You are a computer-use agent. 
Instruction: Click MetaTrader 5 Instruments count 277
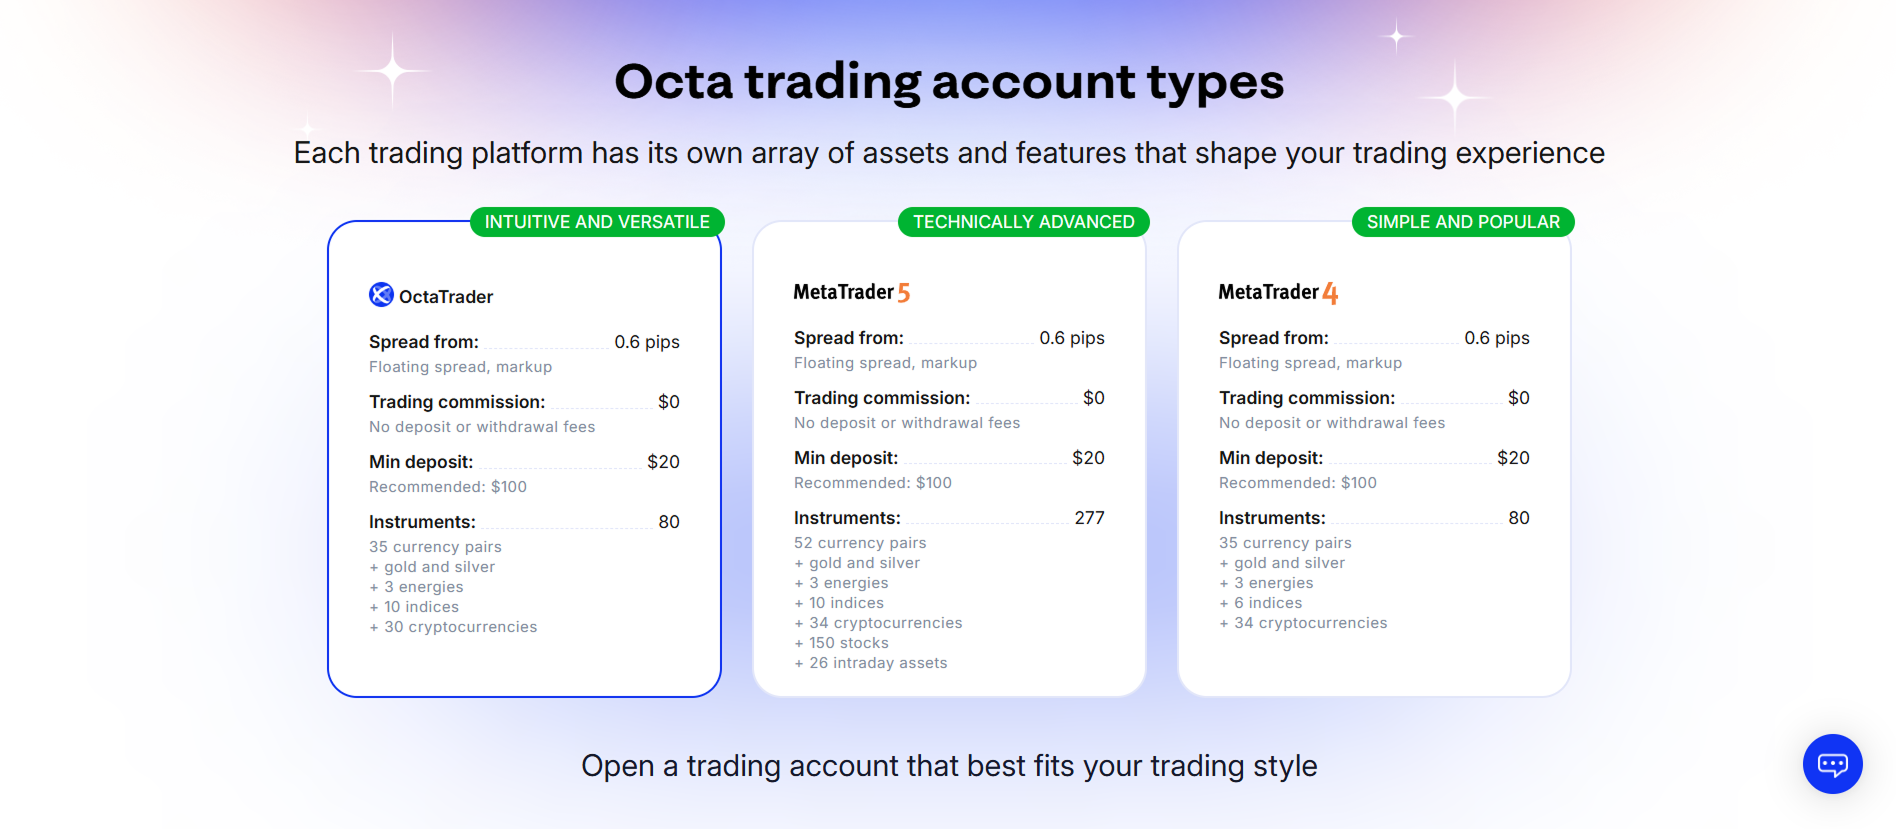1089,518
